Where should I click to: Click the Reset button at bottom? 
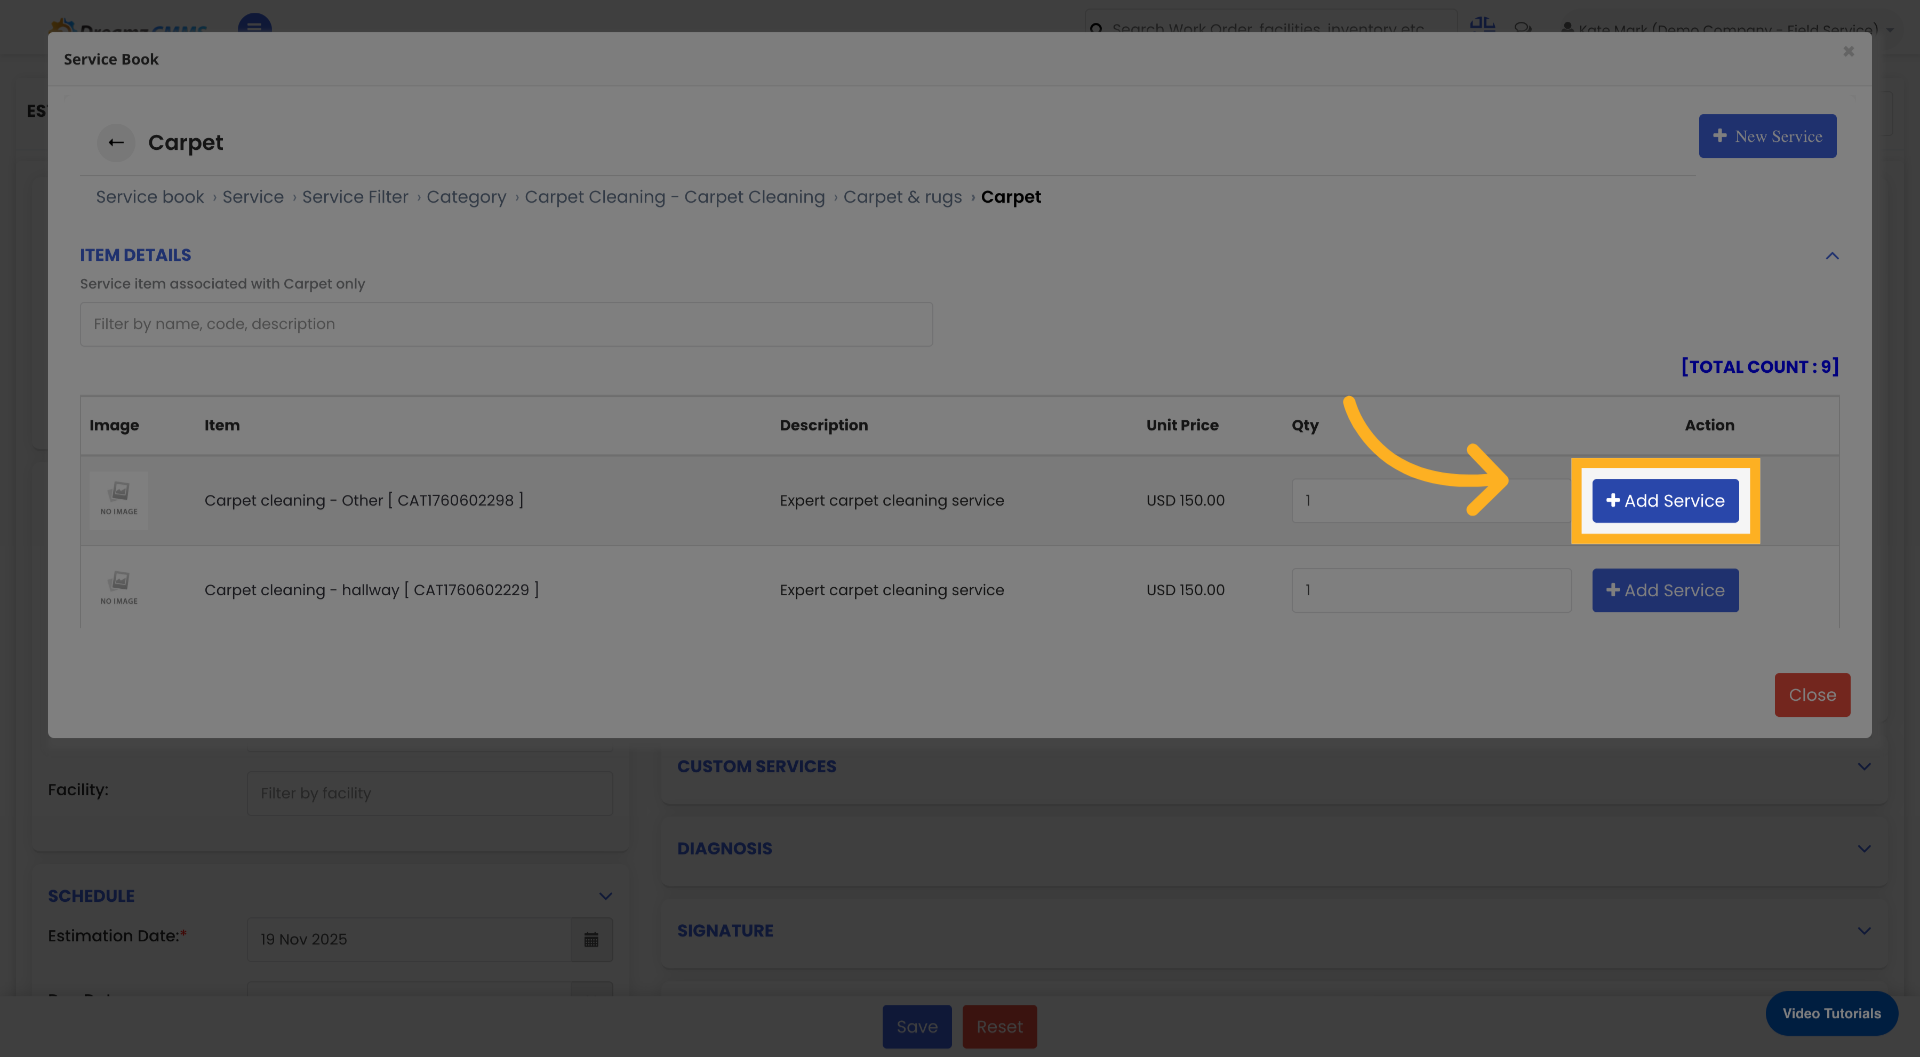(999, 1027)
